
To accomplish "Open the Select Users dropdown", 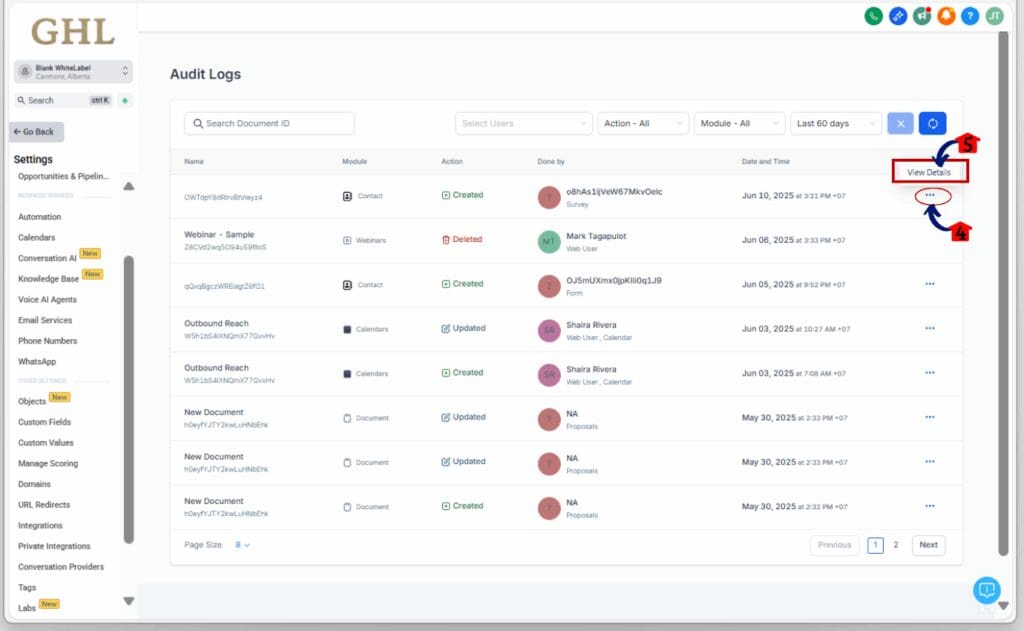I will [524, 124].
